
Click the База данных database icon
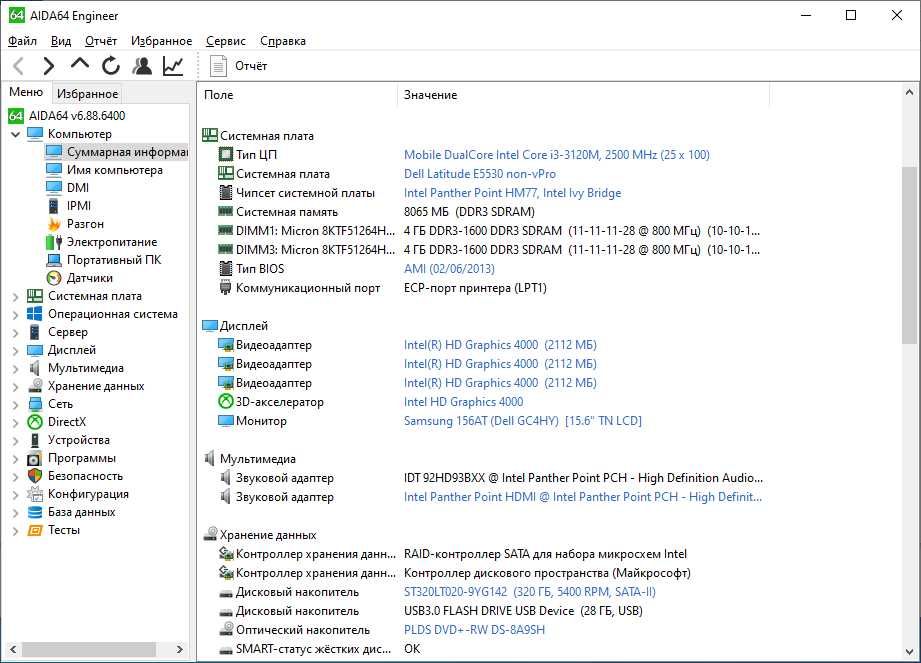(x=35, y=512)
